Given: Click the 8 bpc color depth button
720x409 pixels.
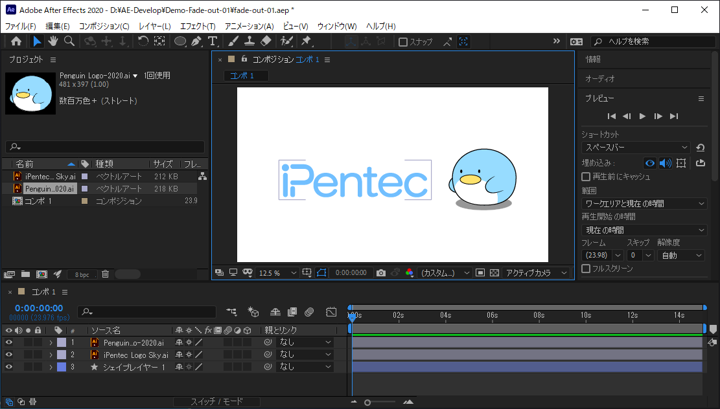Looking at the screenshot, I should (82, 275).
